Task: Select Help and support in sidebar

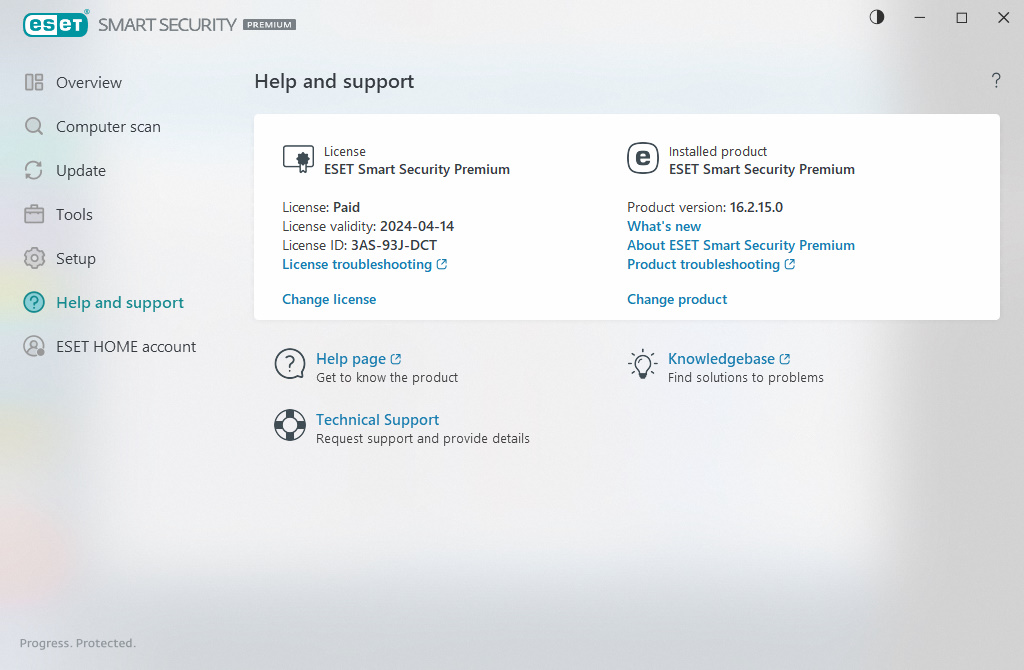Action: click(x=120, y=302)
